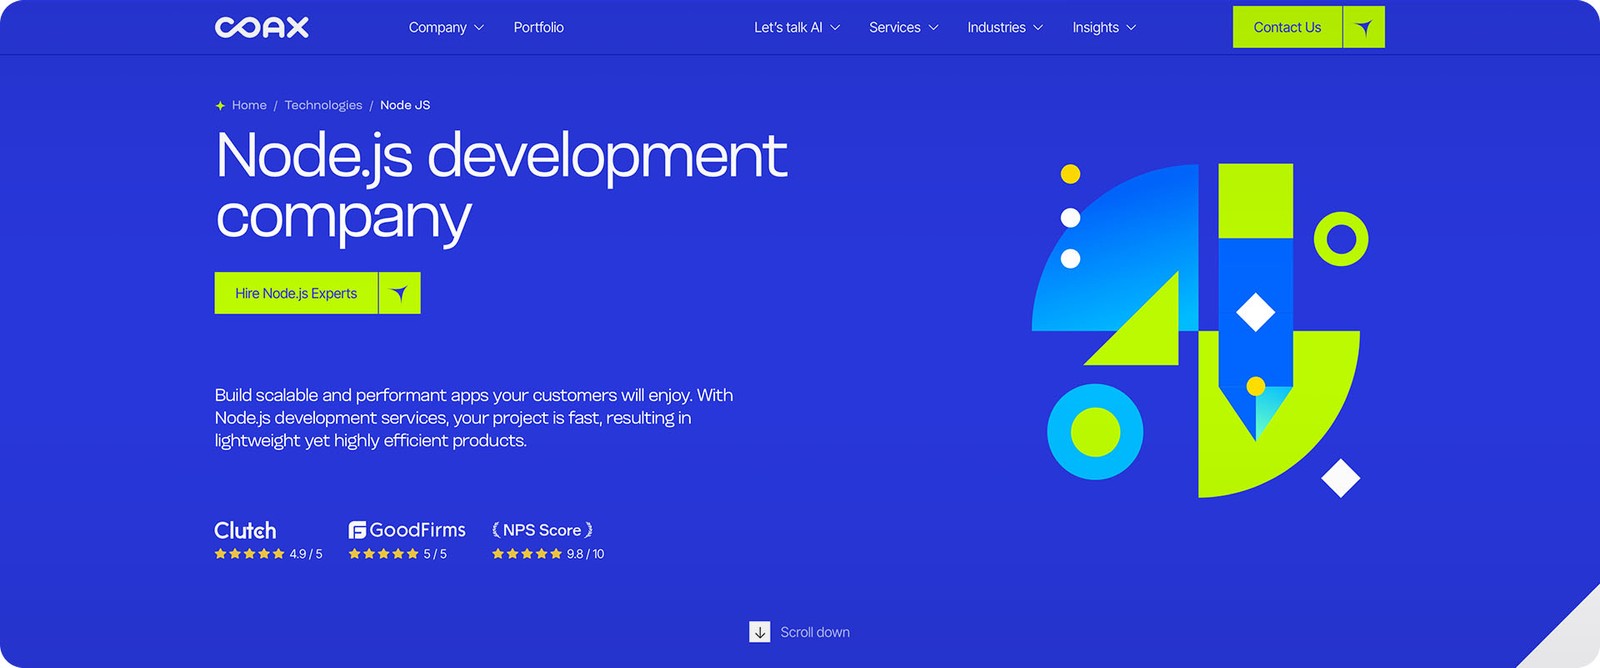Click the Clutch 4.9 / 5 rating
Viewport: 1600px width, 668px height.
click(306, 554)
